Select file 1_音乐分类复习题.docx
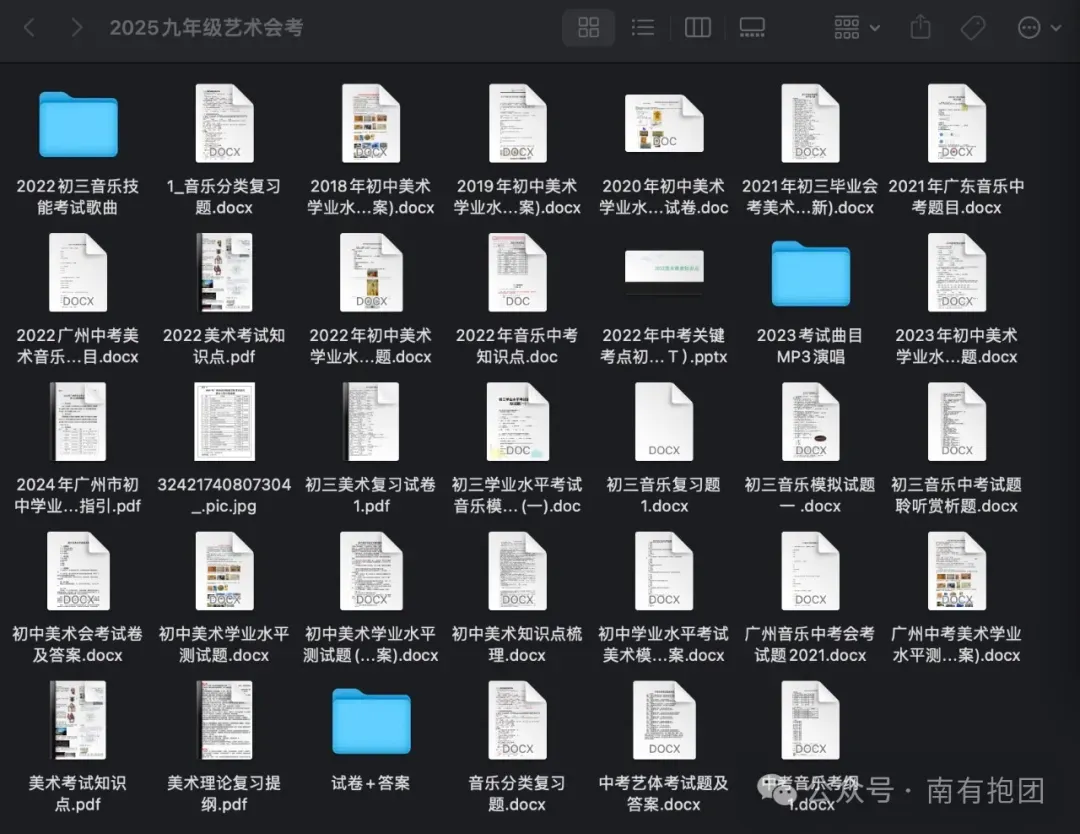Viewport: 1080px width, 834px height. click(224, 124)
